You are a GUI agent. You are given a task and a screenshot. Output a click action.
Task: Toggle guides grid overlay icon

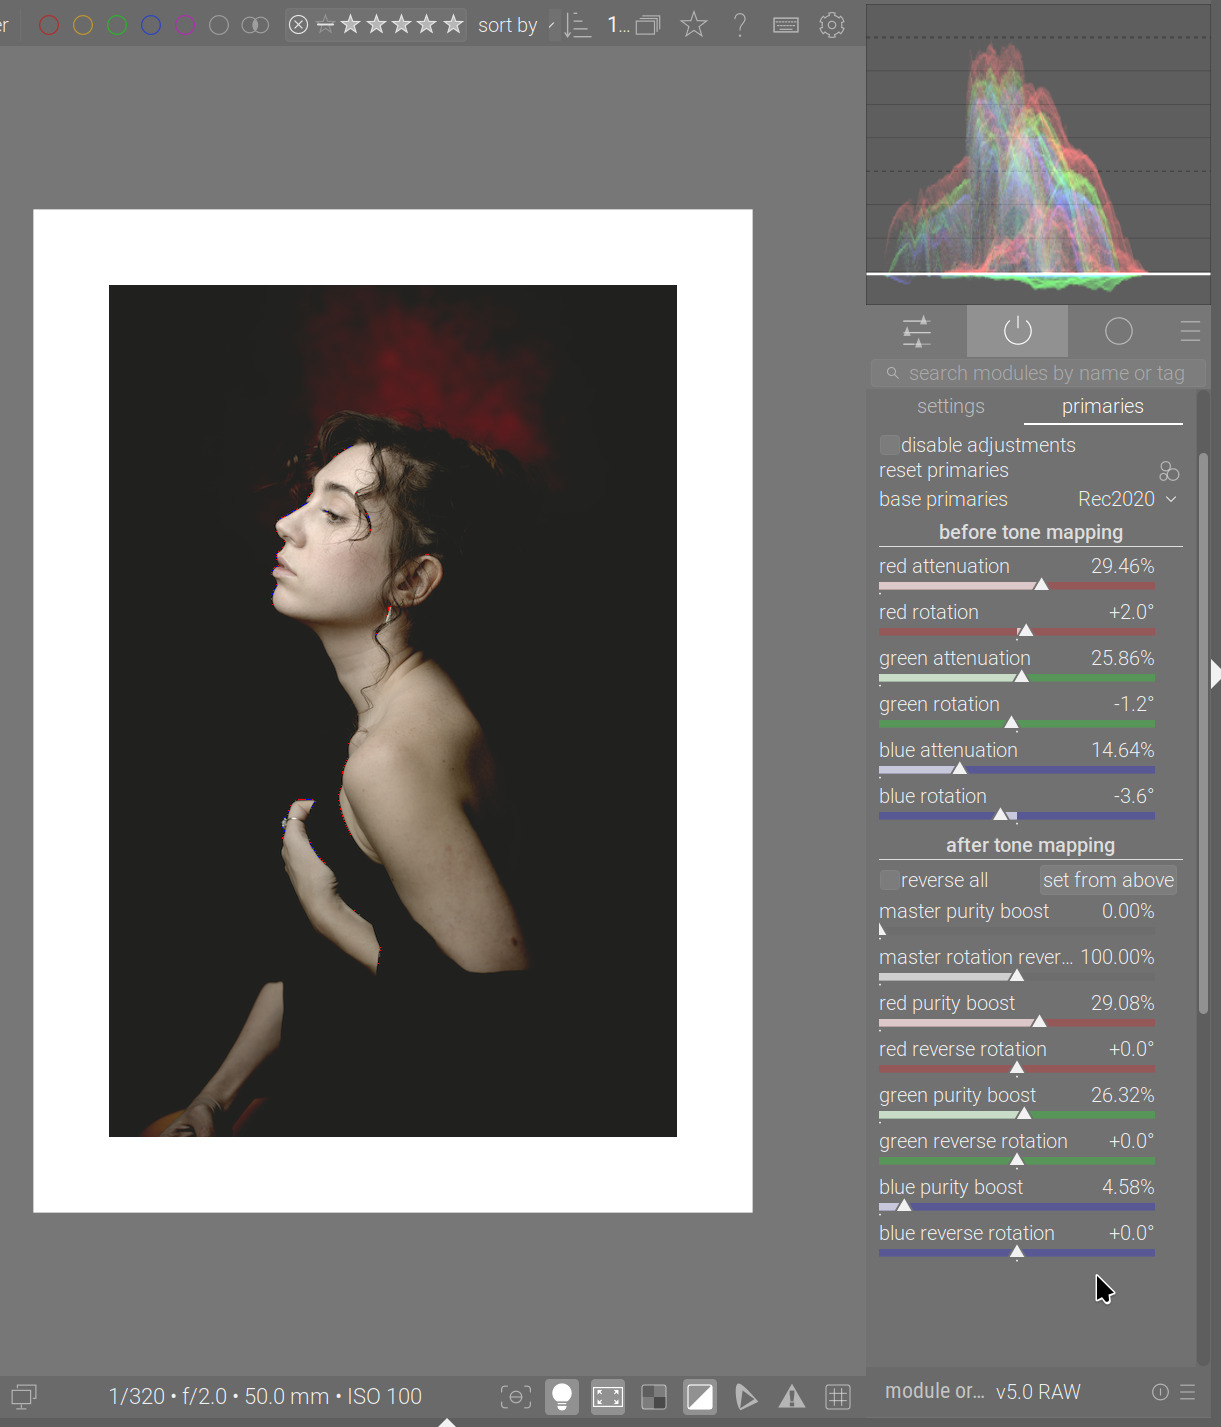(838, 1397)
